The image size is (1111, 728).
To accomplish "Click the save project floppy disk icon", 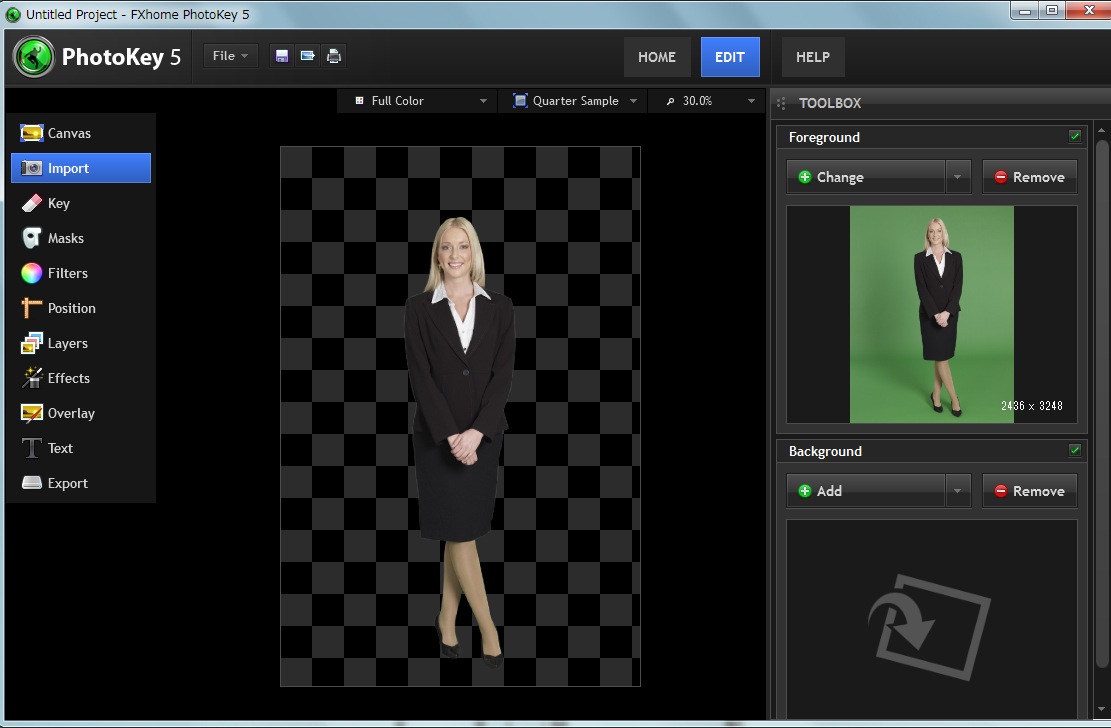I will tap(282, 56).
